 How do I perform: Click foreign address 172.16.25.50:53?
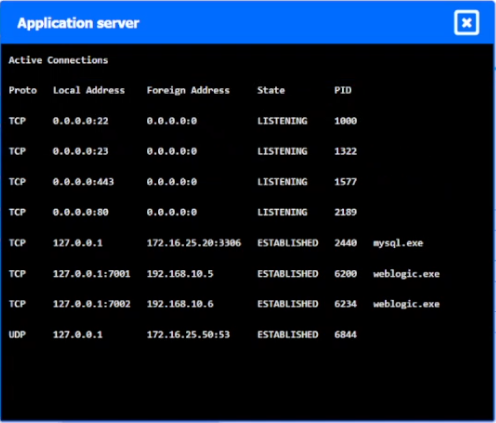(188, 334)
